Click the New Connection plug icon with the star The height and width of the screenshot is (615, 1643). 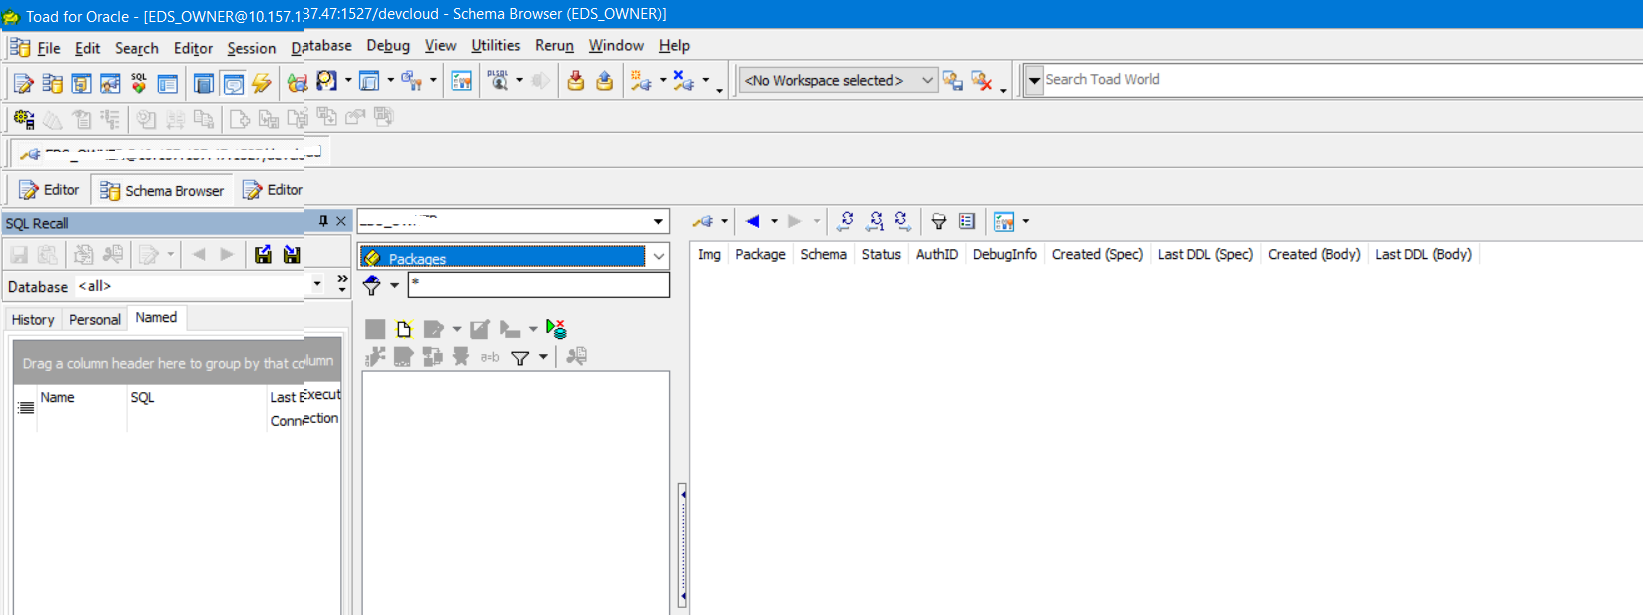tap(641, 81)
